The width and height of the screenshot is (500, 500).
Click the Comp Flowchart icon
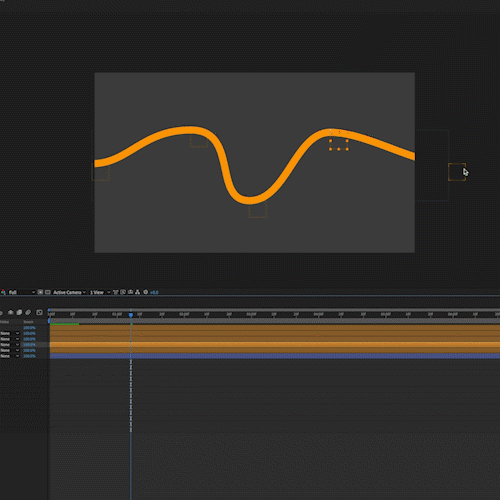click(x=137, y=292)
